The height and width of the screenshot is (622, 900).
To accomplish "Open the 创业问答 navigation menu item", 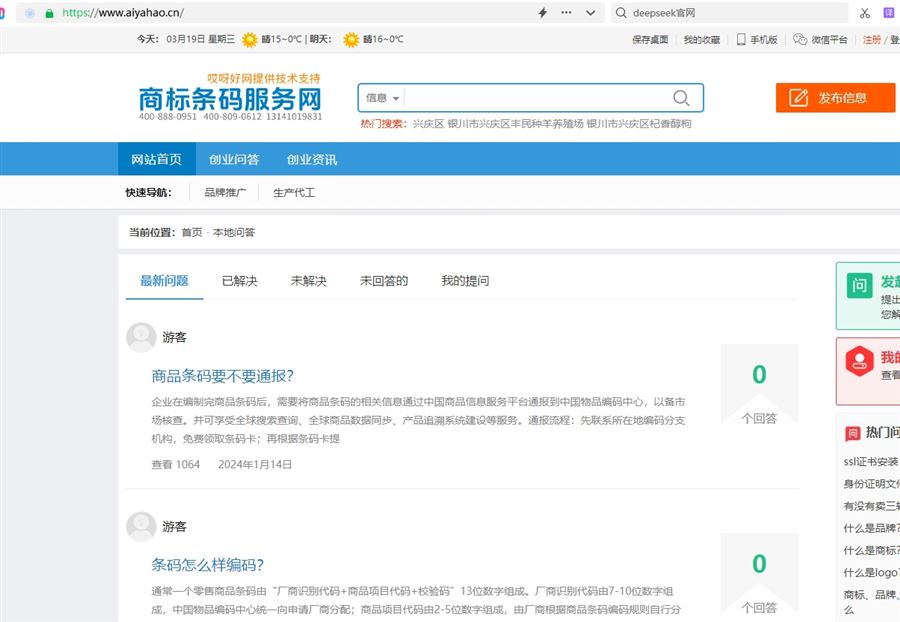I will [234, 160].
